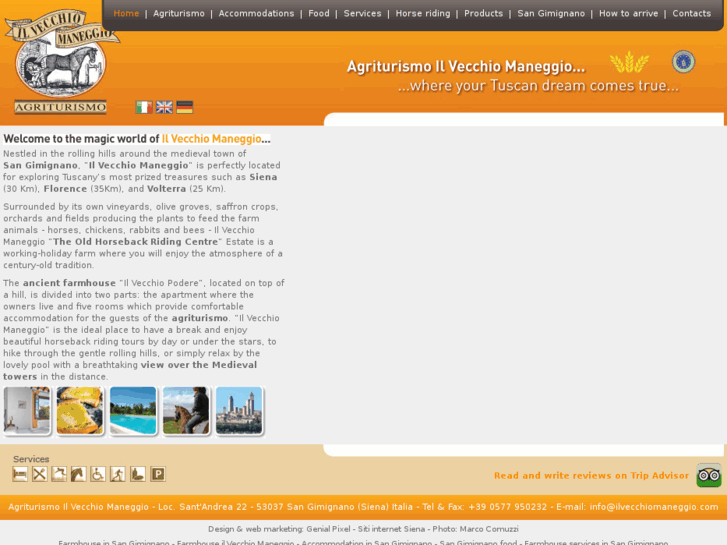Screen dimensions: 727x545
Task: Open the horse rider thumbnail
Action: 185,411
